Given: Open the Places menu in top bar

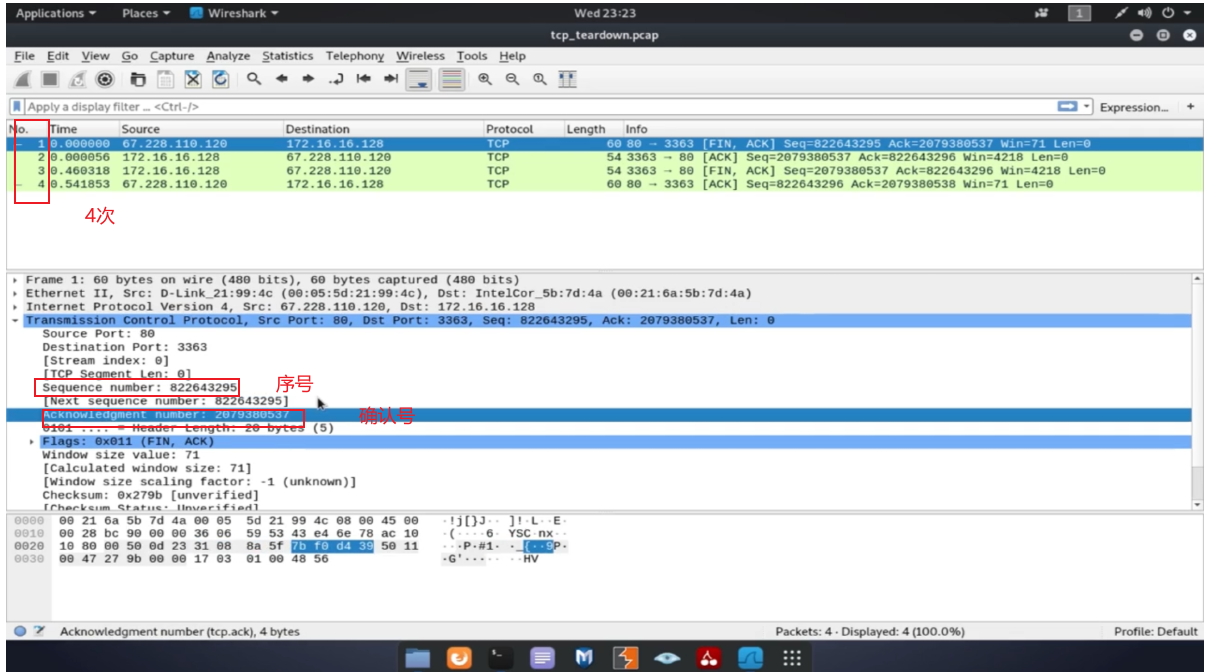Looking at the screenshot, I should pyautogui.click(x=145, y=13).
